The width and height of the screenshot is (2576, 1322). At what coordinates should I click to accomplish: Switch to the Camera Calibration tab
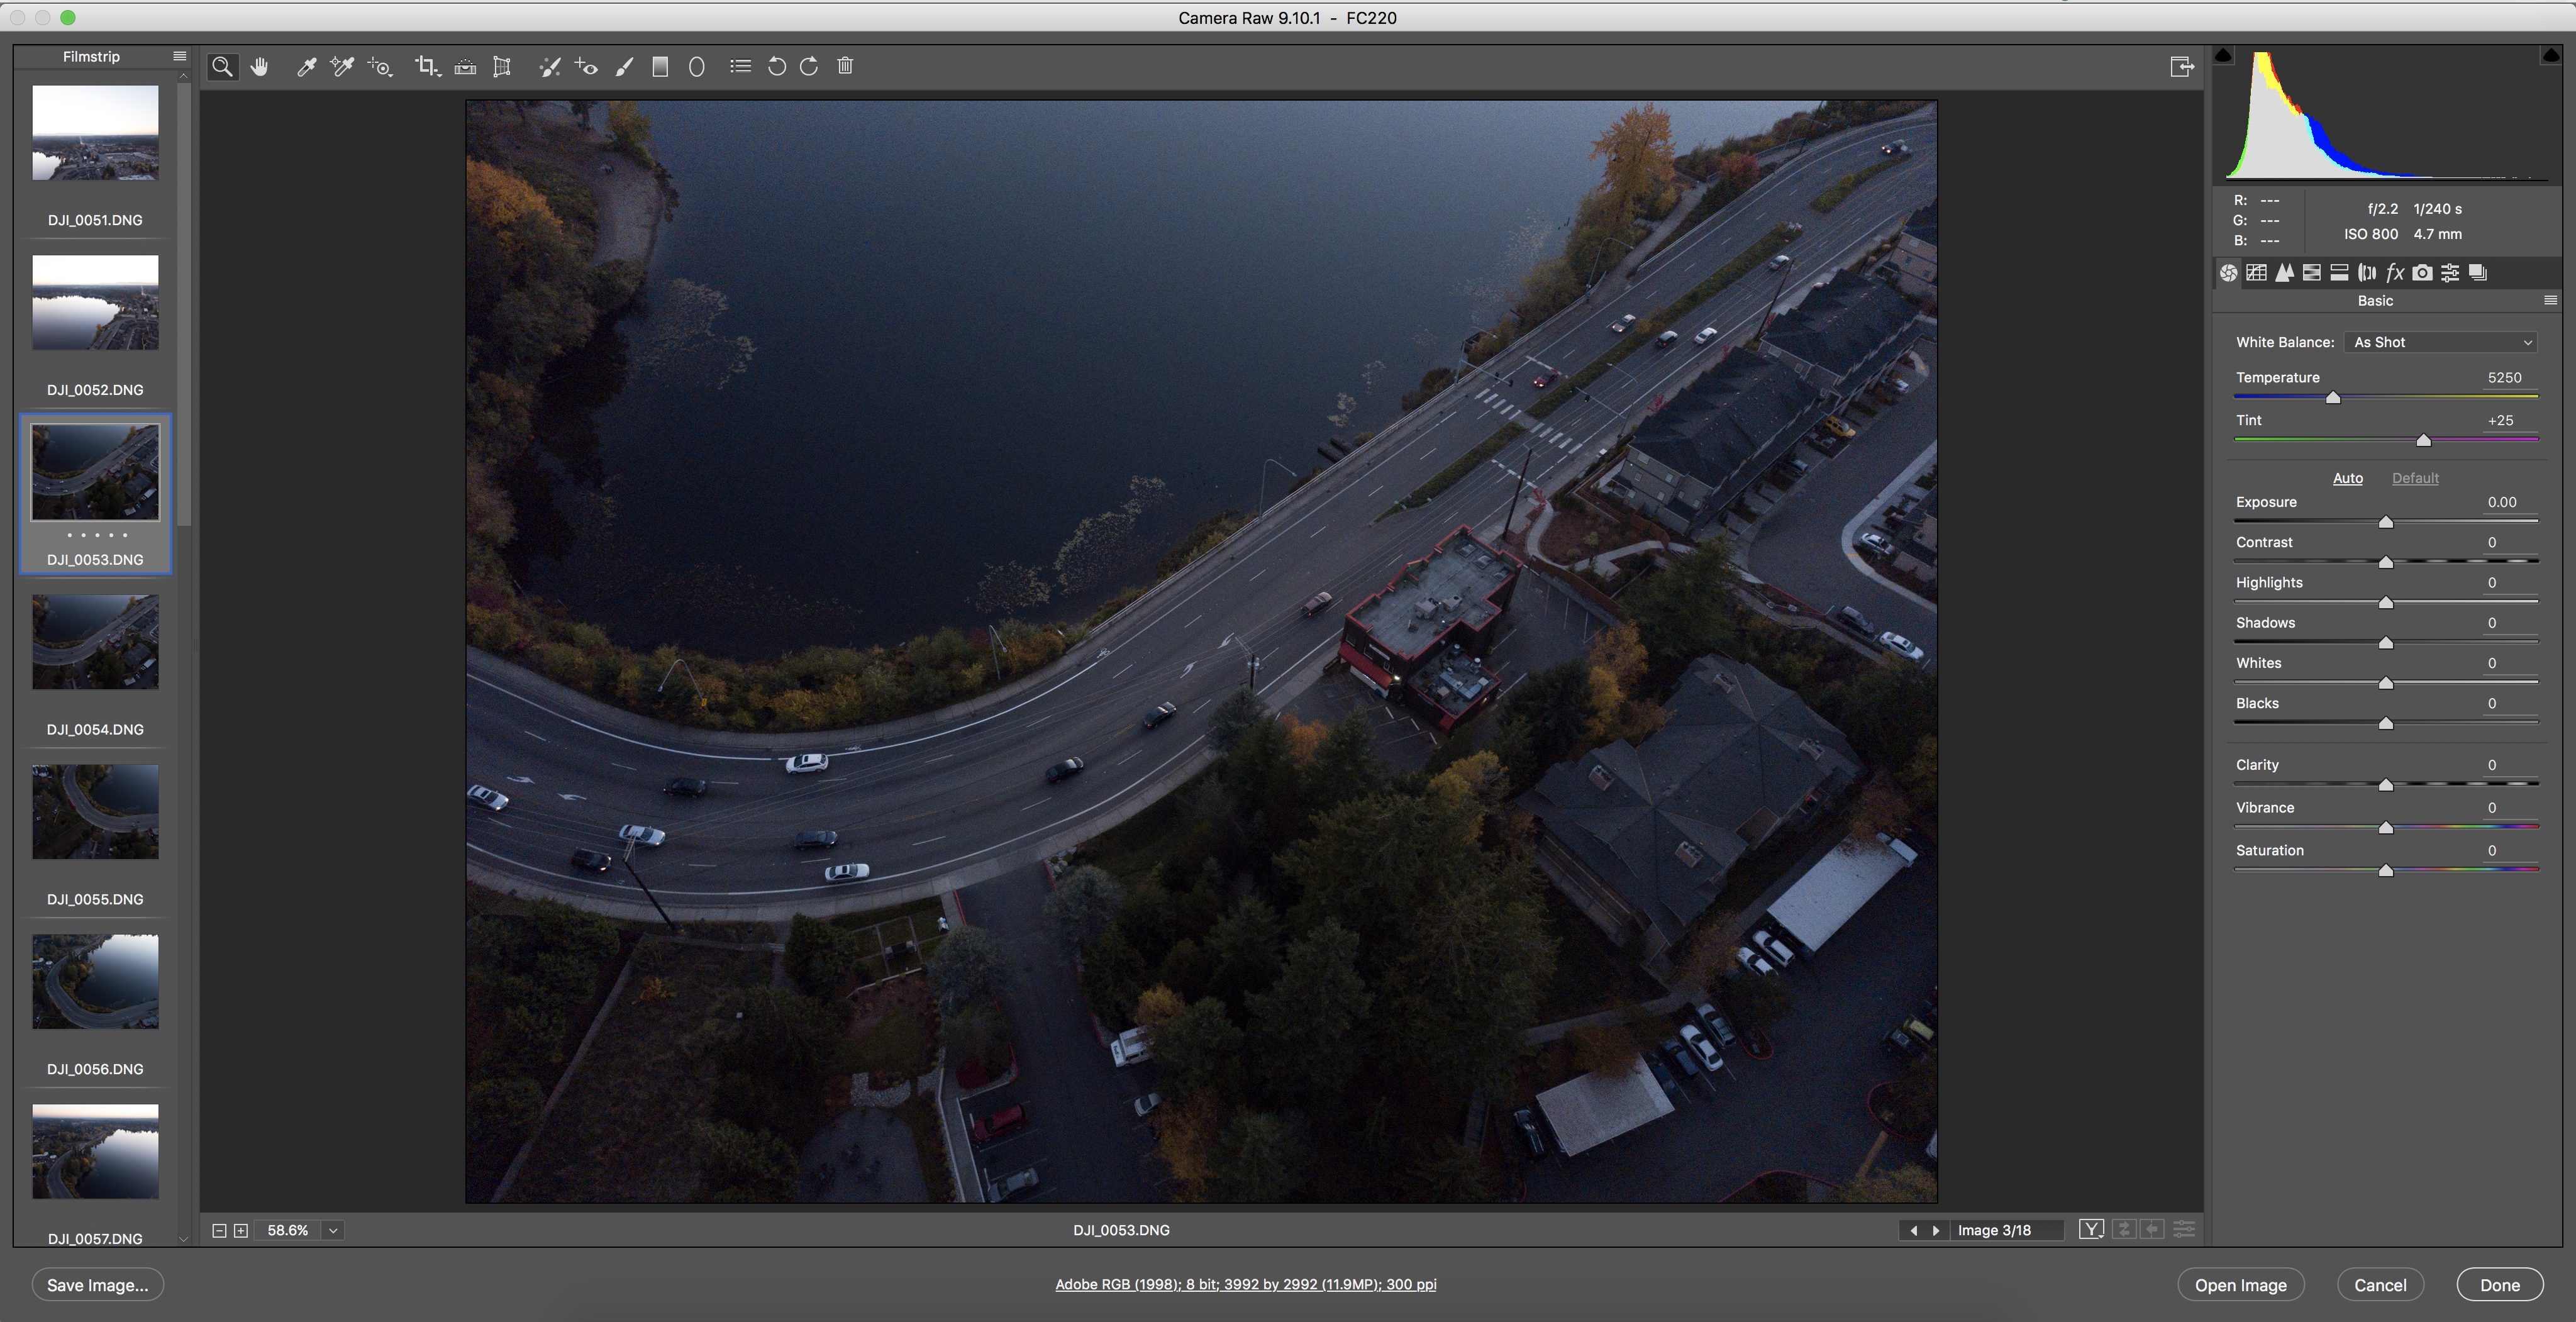(x=2422, y=272)
